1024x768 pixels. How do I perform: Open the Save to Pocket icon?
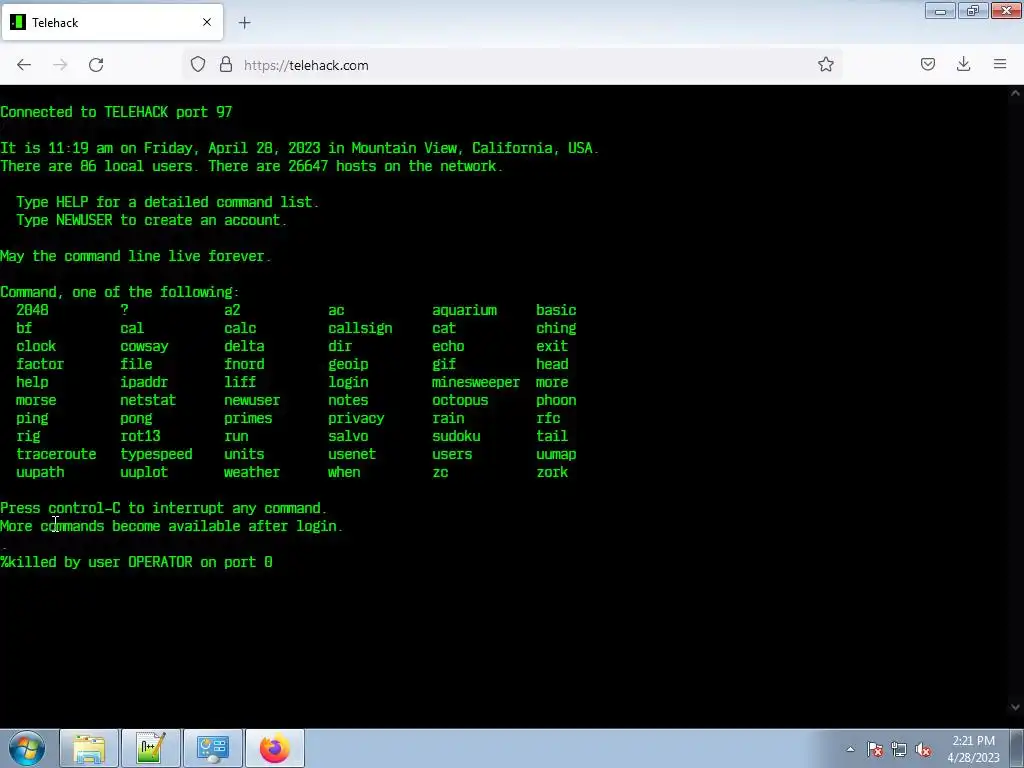coord(927,64)
